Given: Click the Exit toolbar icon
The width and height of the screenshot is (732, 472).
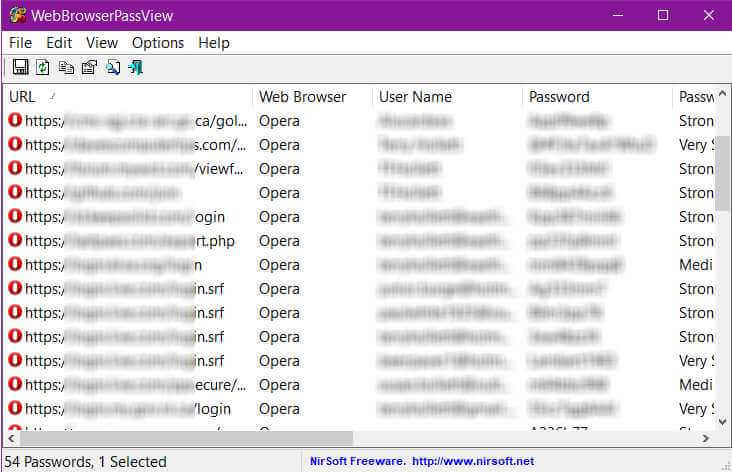Looking at the screenshot, I should 135,68.
